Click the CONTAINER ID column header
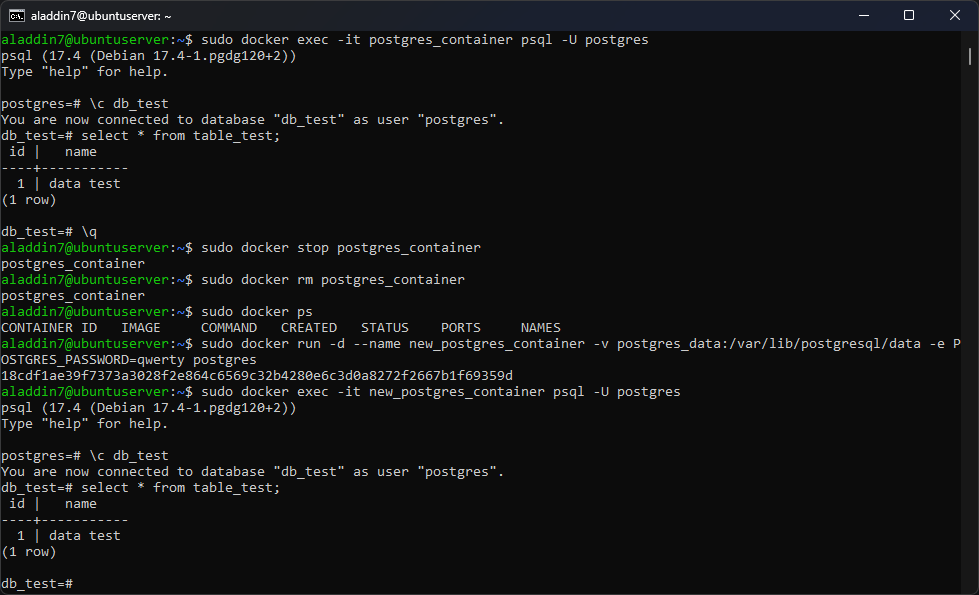Screen dimensions: 979x595 pyautogui.click(x=49, y=328)
